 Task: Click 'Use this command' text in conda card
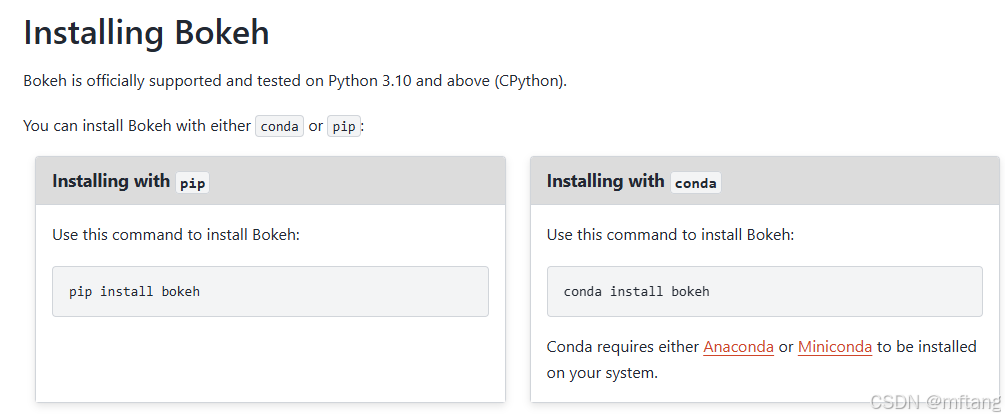(x=670, y=235)
